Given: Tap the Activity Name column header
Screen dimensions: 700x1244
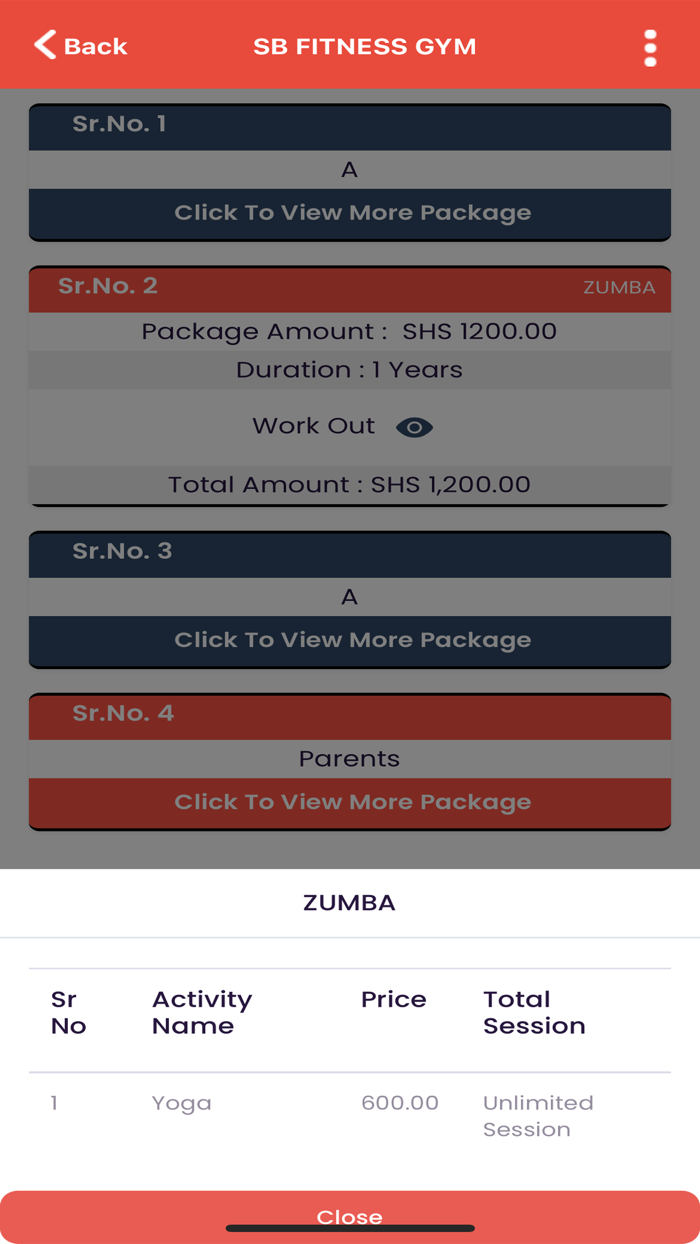Looking at the screenshot, I should pos(203,1012).
